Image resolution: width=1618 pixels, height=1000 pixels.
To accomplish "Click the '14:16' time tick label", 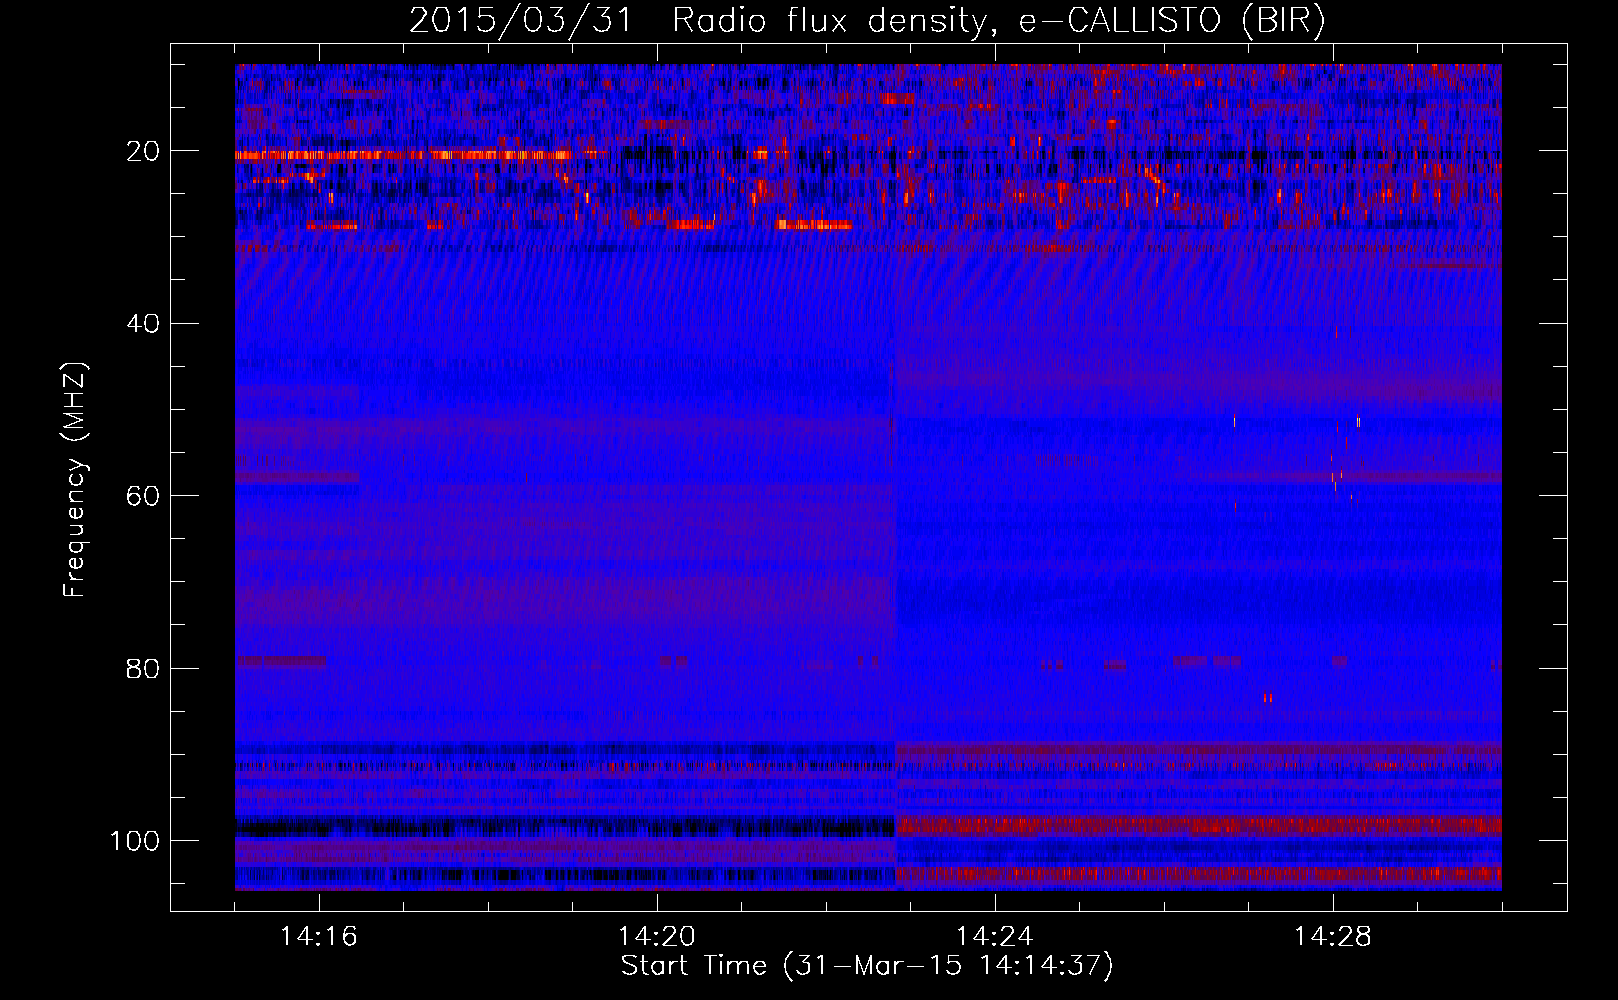I will (x=319, y=937).
